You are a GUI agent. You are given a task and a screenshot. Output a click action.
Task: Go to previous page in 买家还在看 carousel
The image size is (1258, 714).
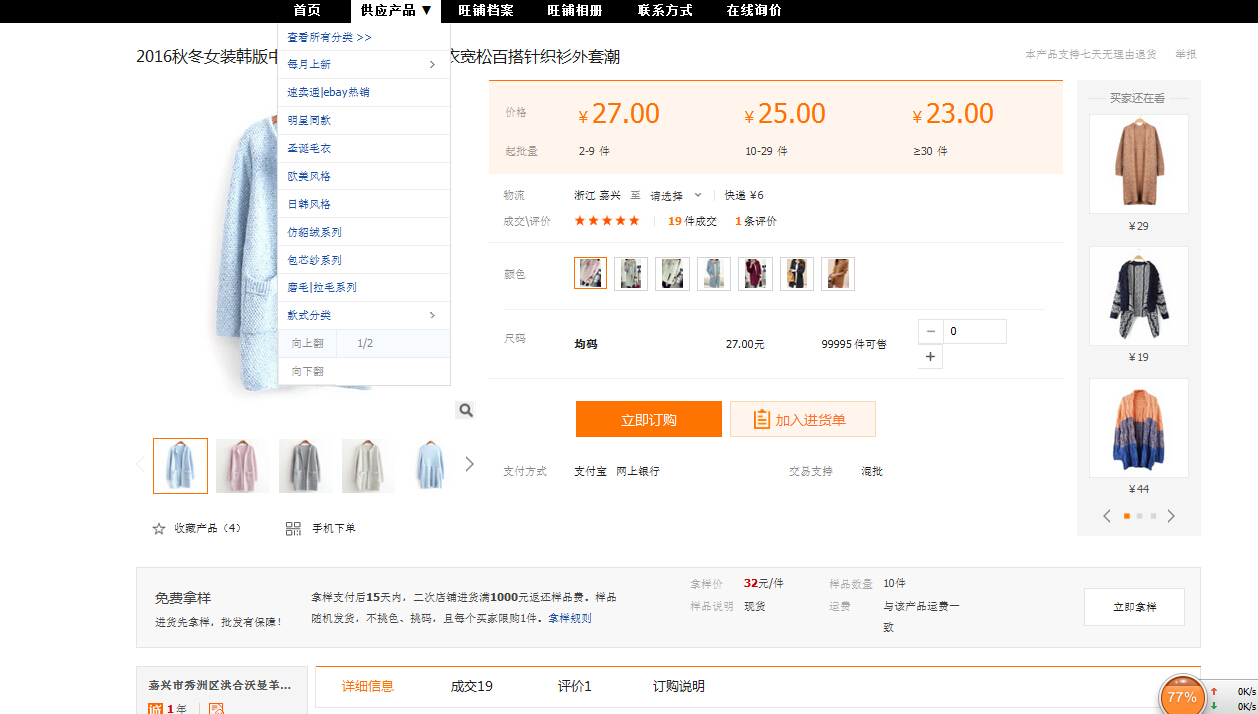tap(1107, 516)
